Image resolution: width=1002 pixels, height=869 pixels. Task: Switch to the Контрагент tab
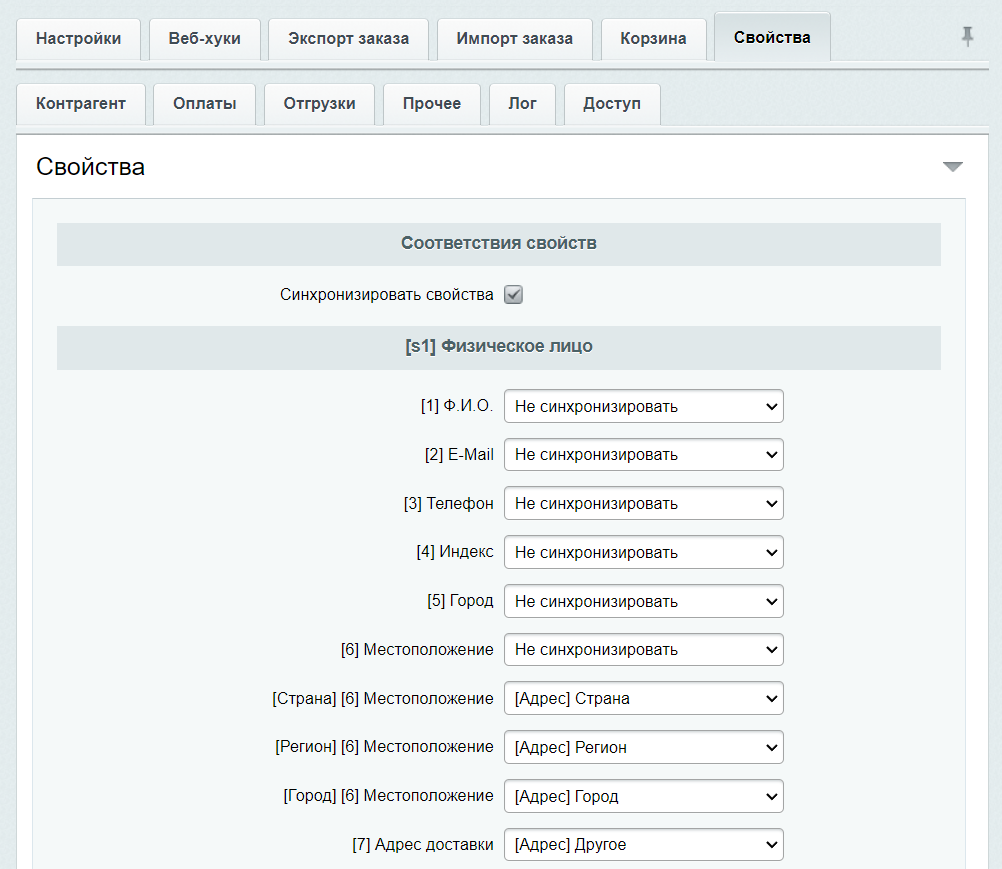81,104
